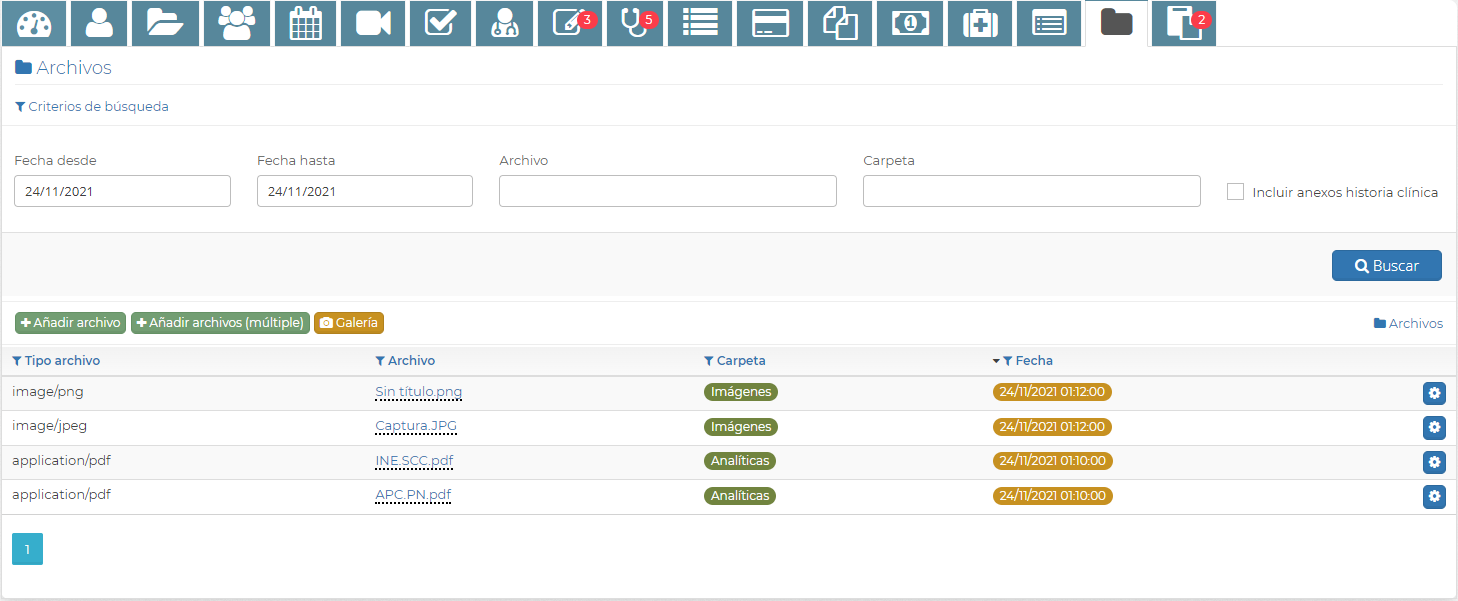
Task: Open the calendar tab
Action: coord(305,24)
